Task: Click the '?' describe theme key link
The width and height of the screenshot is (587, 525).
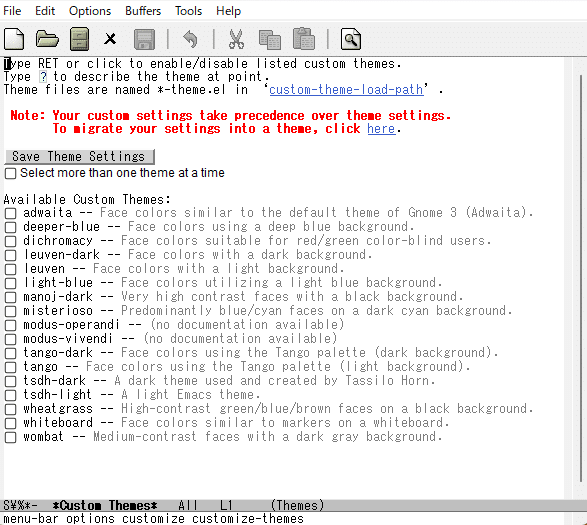Action: 43,77
